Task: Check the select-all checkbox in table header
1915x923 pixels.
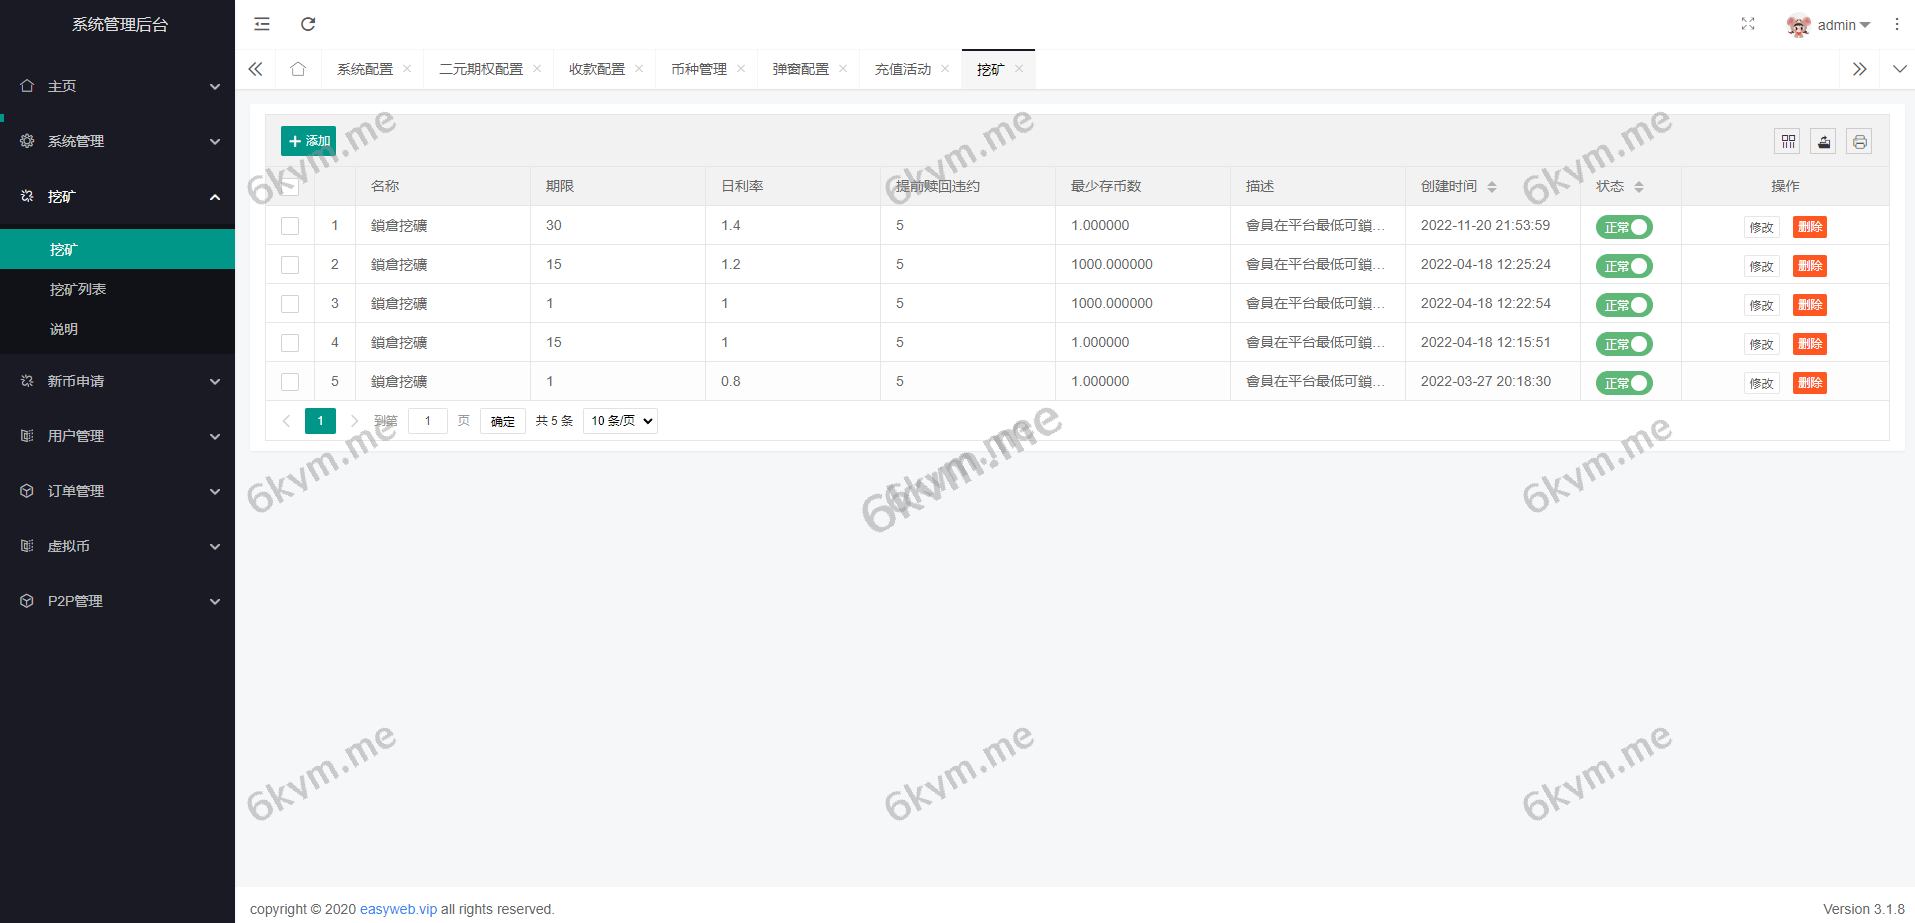Action: [290, 185]
